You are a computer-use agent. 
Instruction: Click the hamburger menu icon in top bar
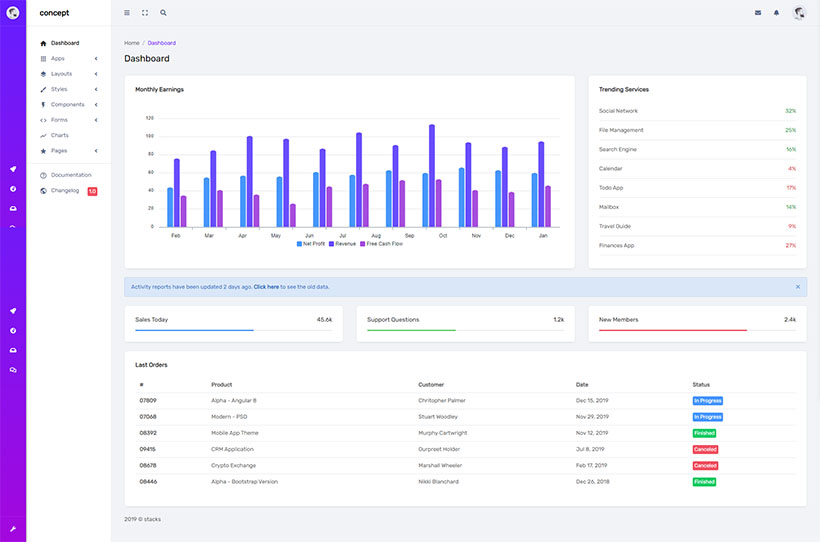[127, 13]
